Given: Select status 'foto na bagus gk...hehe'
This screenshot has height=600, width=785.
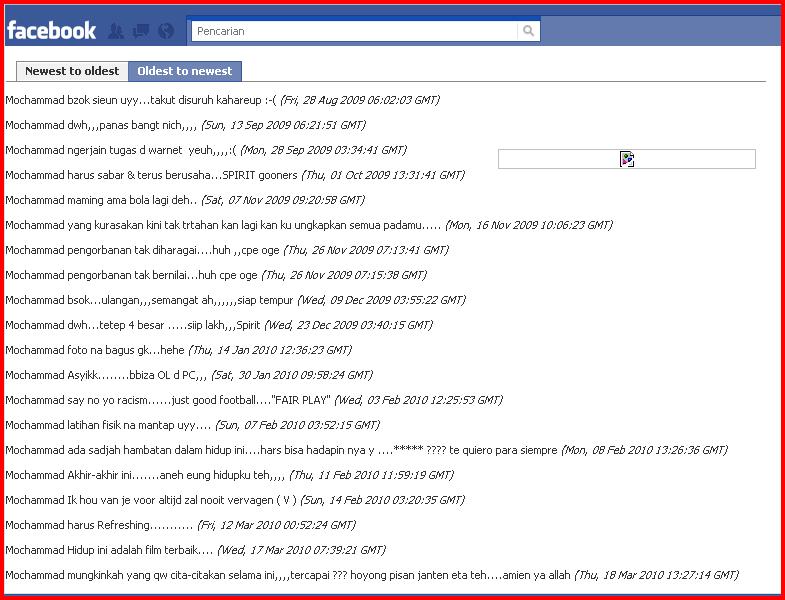Looking at the screenshot, I should 95,350.
